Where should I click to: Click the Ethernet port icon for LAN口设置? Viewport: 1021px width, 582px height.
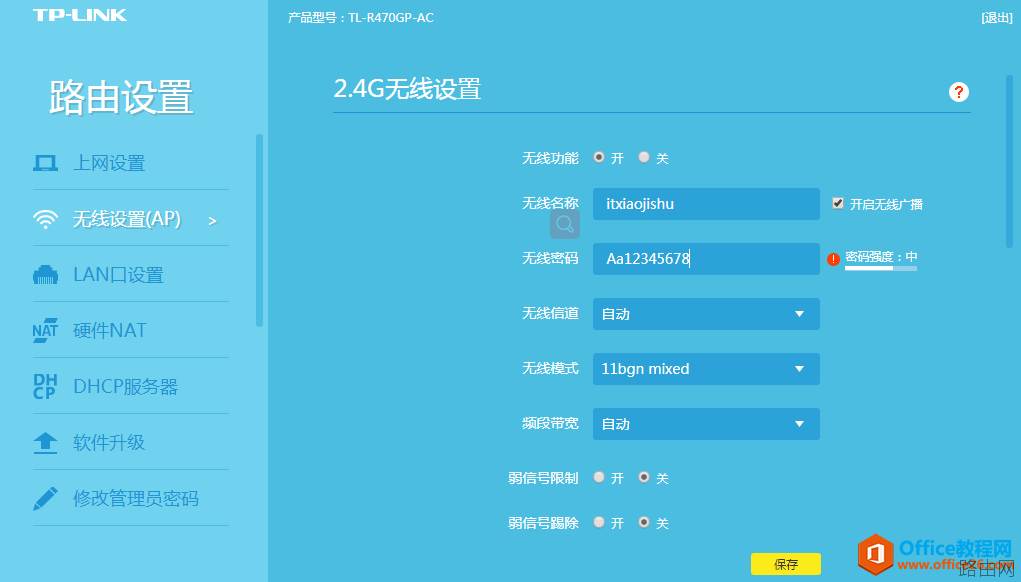coord(45,275)
